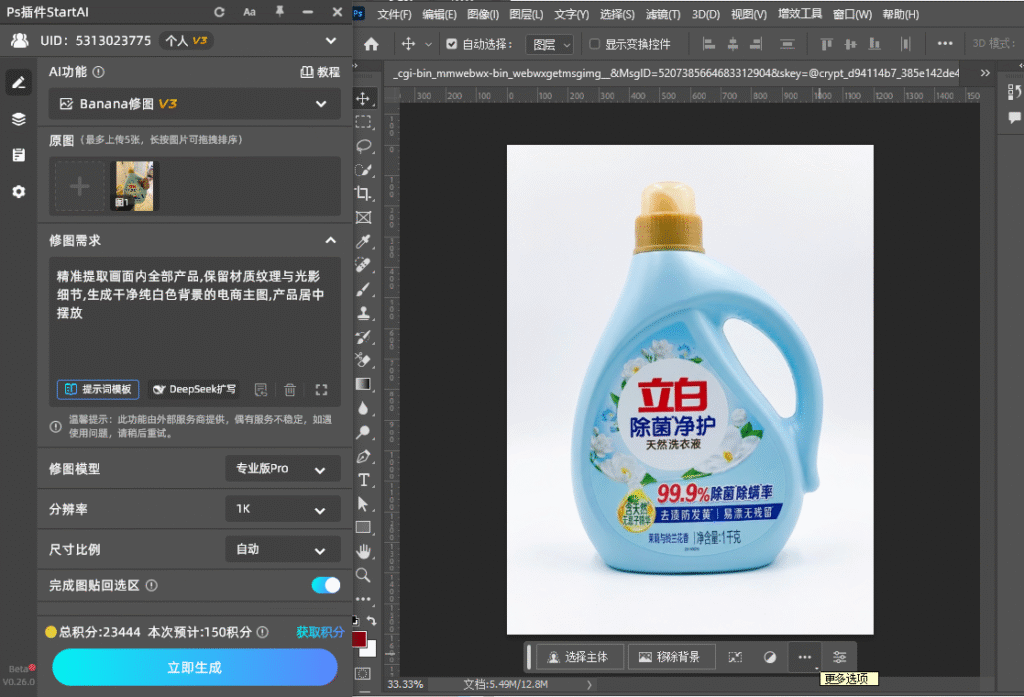Select the Frame tool

pos(363,218)
